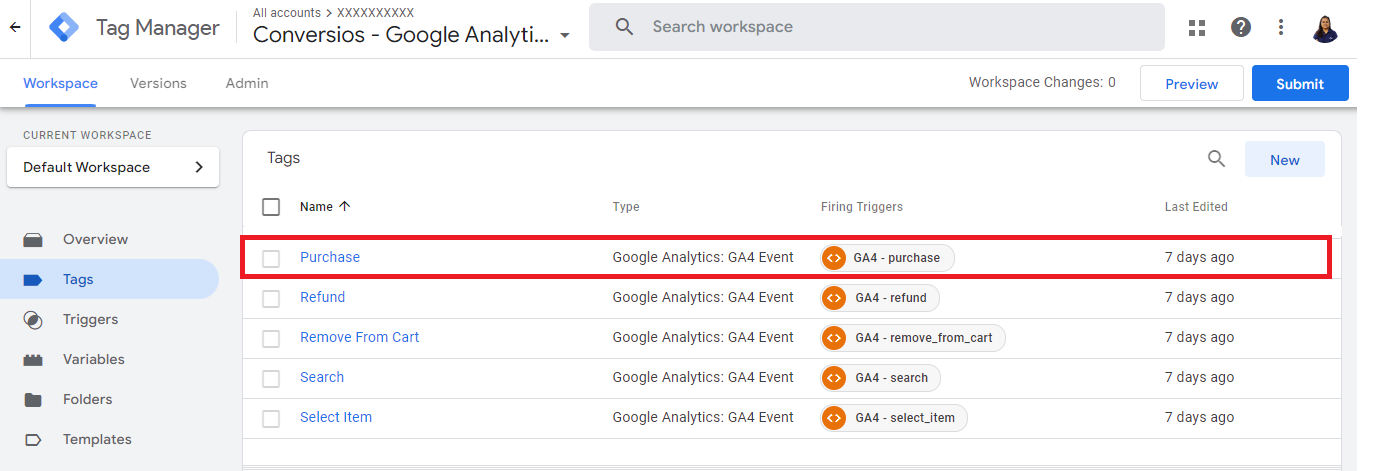1374x471 pixels.
Task: Click the Conversios container name title
Action: pos(401,35)
